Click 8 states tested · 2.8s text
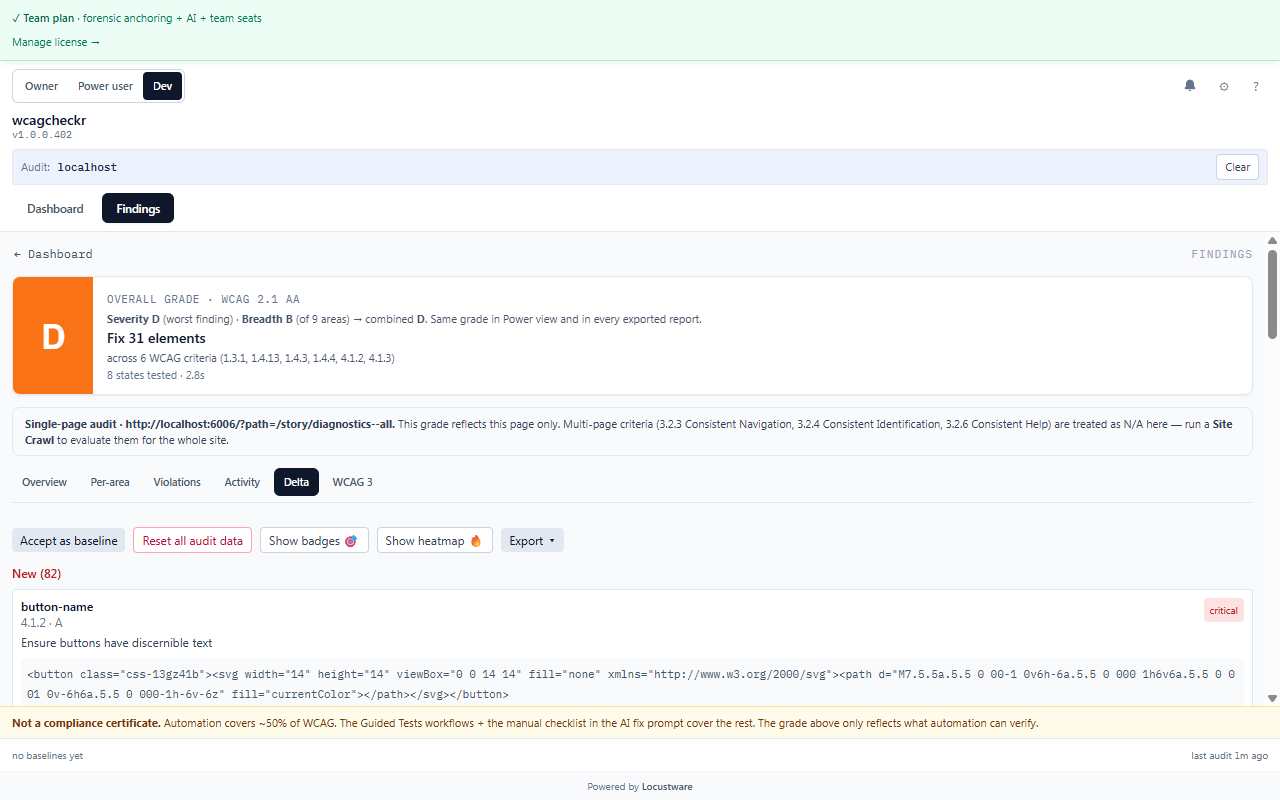The height and width of the screenshot is (800, 1280). coord(156,375)
